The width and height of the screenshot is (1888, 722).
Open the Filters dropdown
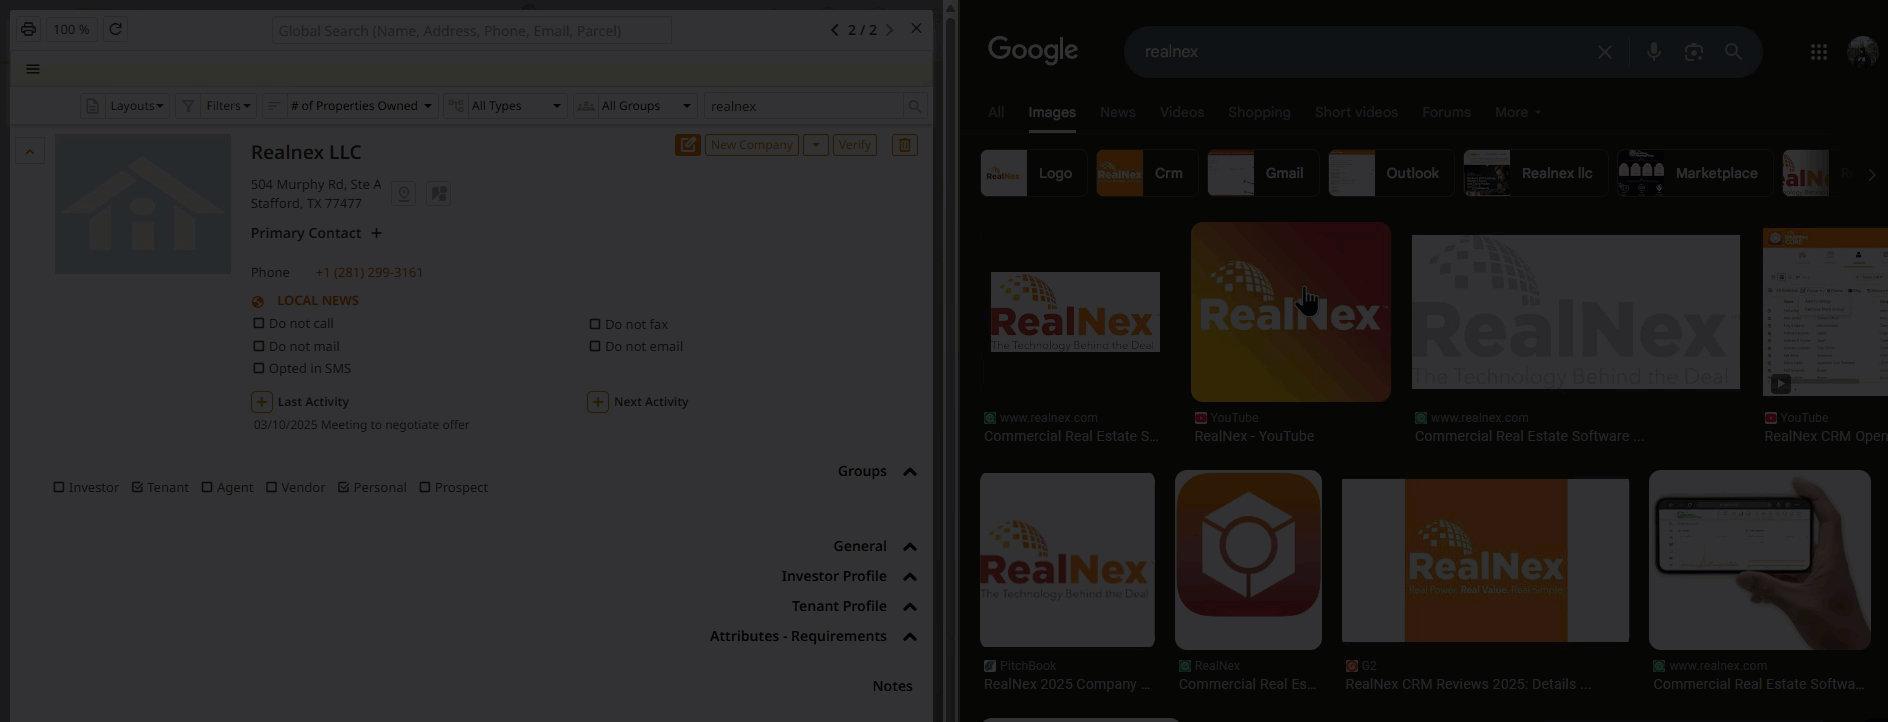(228, 106)
